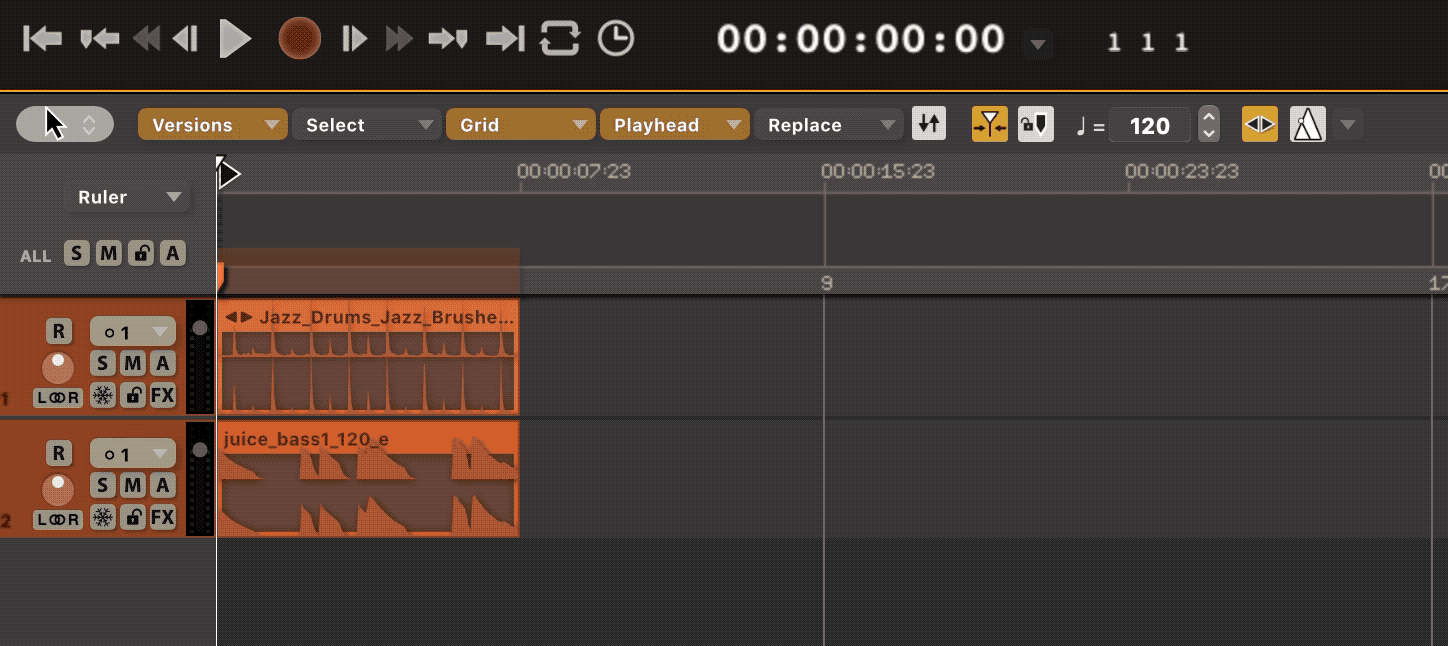Click the up-down arrows icon beside Replace
This screenshot has width=1448, height=646.
coord(929,124)
